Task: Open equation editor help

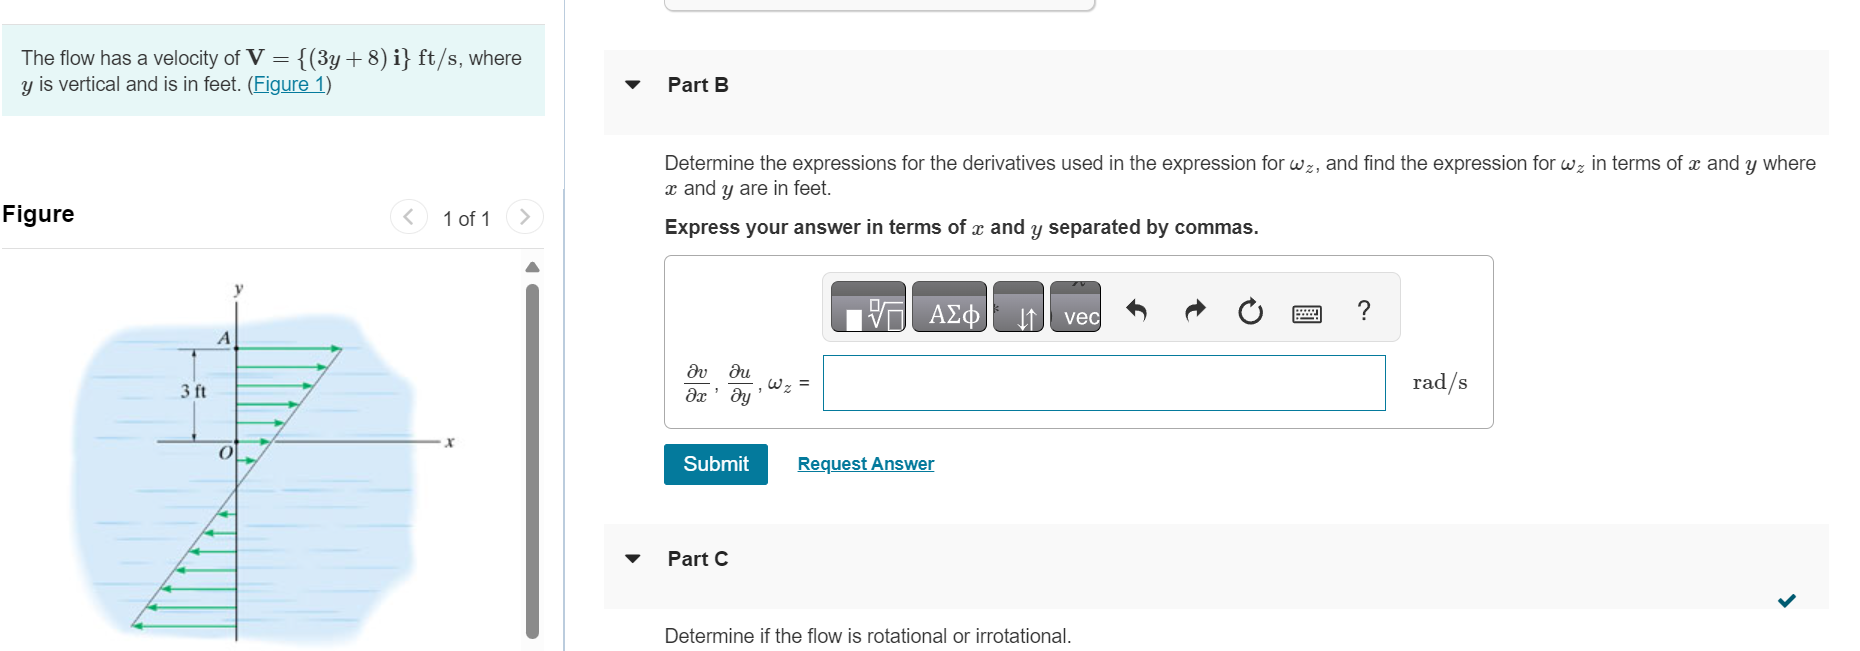Action: [1363, 310]
